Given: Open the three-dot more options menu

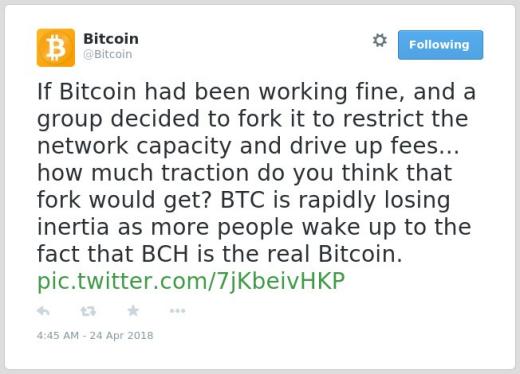Looking at the screenshot, I should [177, 311].
